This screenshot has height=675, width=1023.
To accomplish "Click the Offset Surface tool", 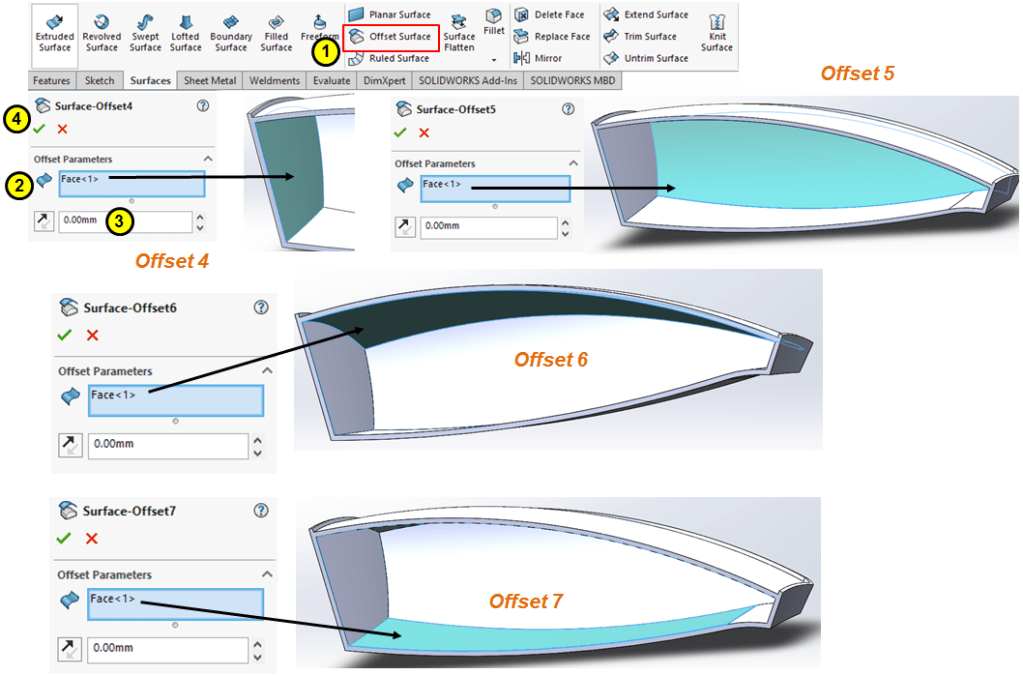I will [391, 37].
